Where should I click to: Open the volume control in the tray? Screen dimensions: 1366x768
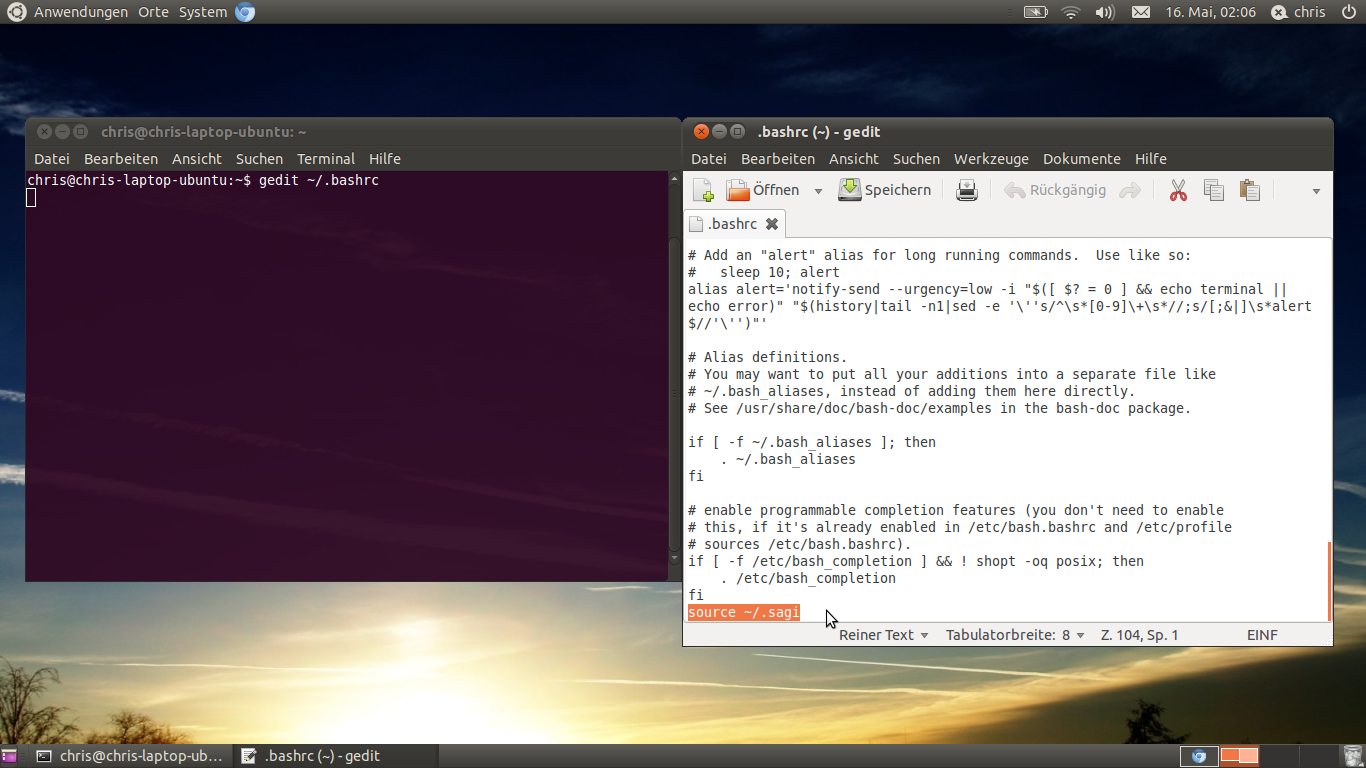[1105, 12]
